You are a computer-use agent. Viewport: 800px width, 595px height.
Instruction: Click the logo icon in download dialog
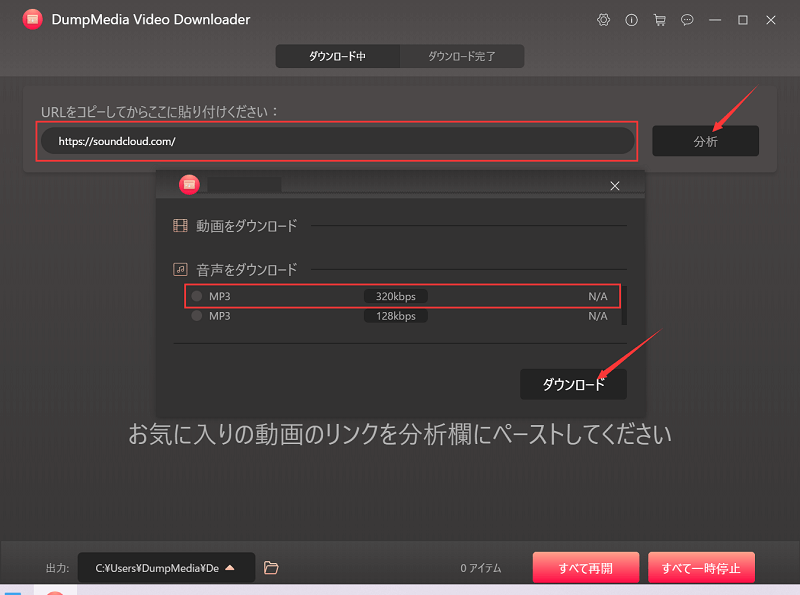pyautogui.click(x=189, y=184)
